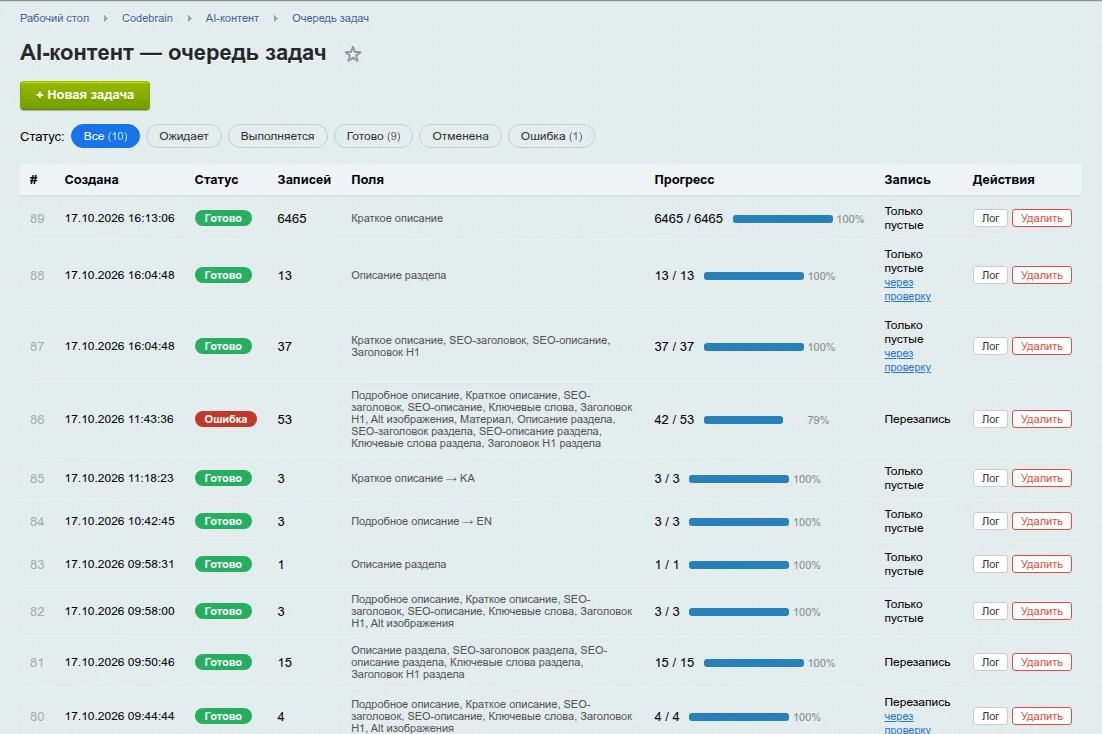The image size is (1102, 734).
Task: Delete task 87
Action: 1042,346
